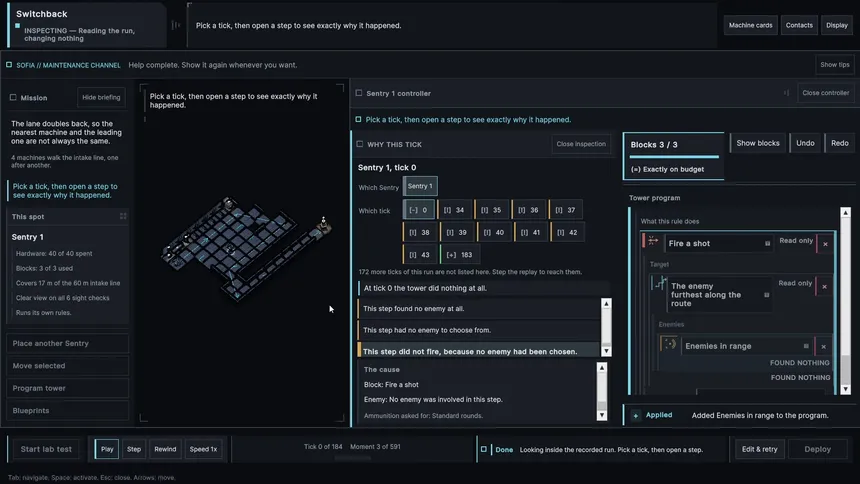
Task: Open Blueprints
Action: coord(67,411)
